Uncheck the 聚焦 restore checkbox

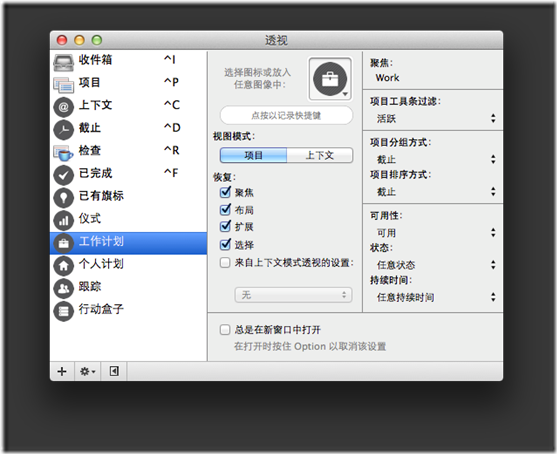(225, 193)
